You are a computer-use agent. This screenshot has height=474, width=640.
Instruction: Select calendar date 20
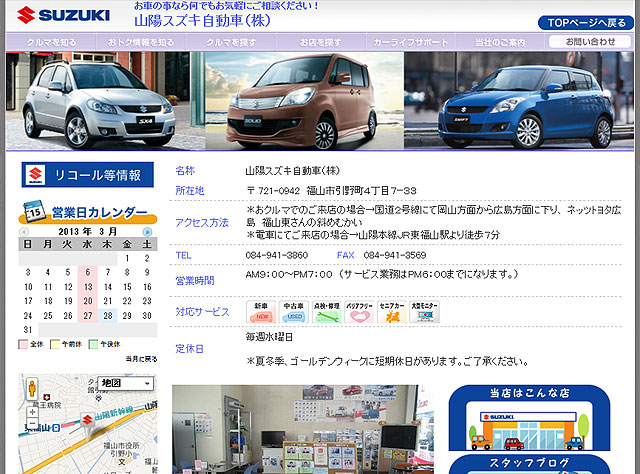point(88,301)
